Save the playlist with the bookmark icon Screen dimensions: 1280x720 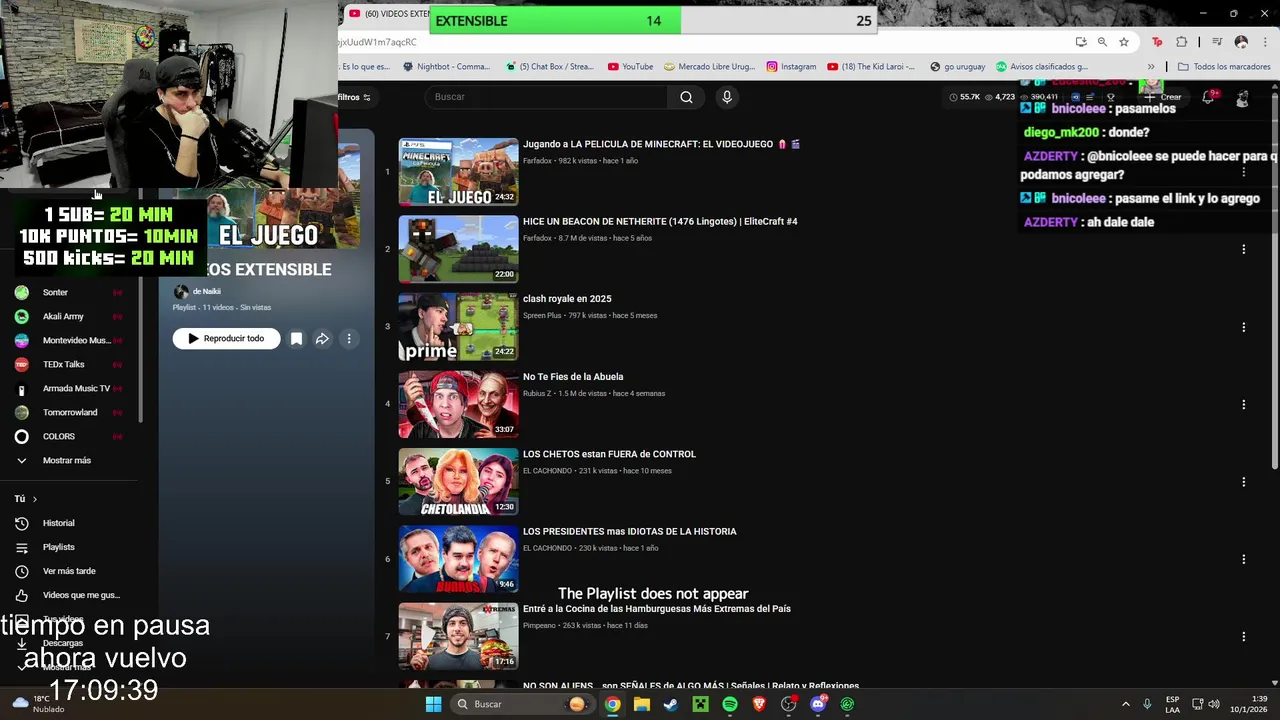click(296, 339)
